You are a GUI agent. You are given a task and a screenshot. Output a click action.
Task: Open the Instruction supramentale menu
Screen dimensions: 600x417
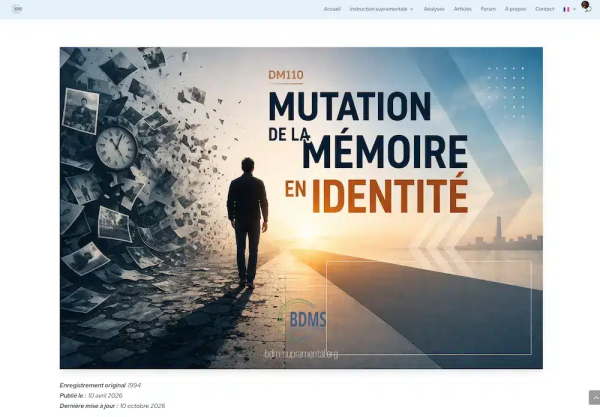click(378, 9)
